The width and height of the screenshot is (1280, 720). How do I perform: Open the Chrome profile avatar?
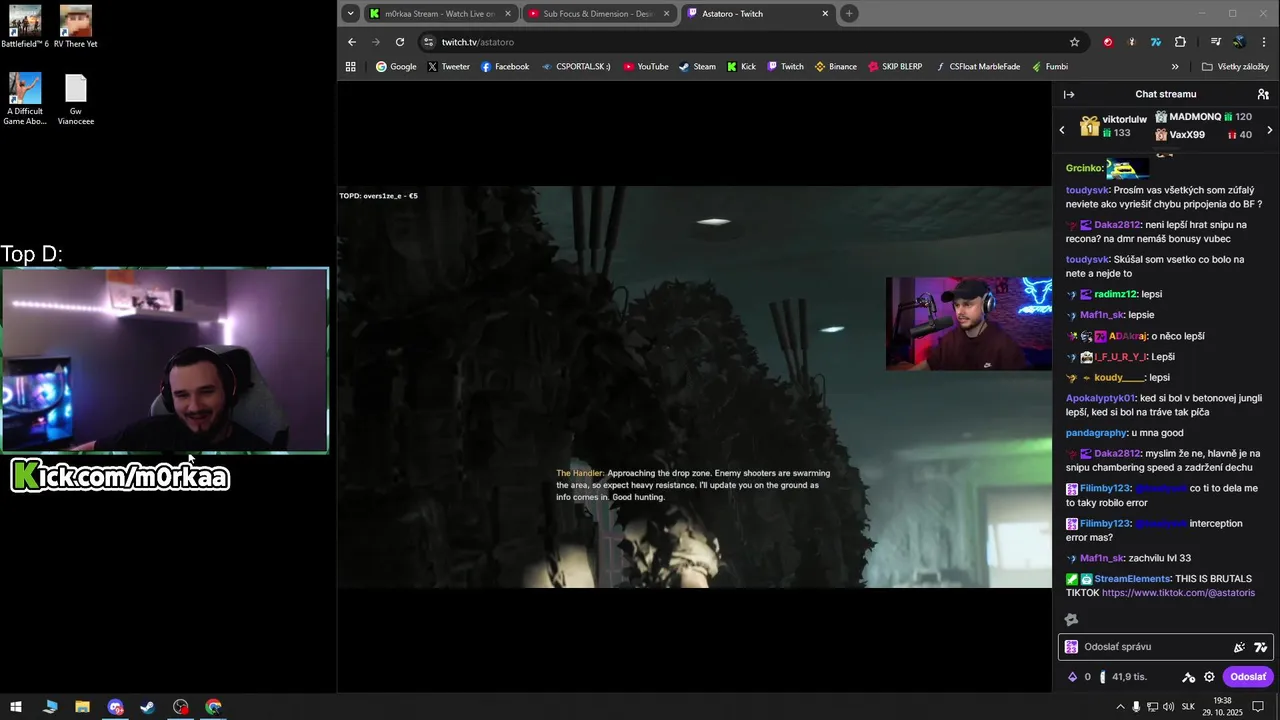1239,42
